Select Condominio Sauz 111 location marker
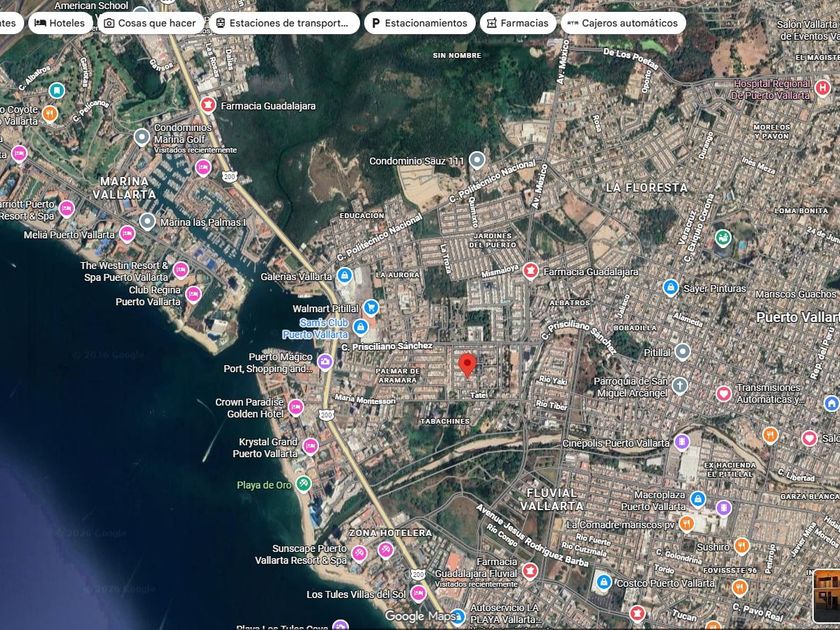Image resolution: width=840 pixels, height=630 pixels. coord(477,160)
